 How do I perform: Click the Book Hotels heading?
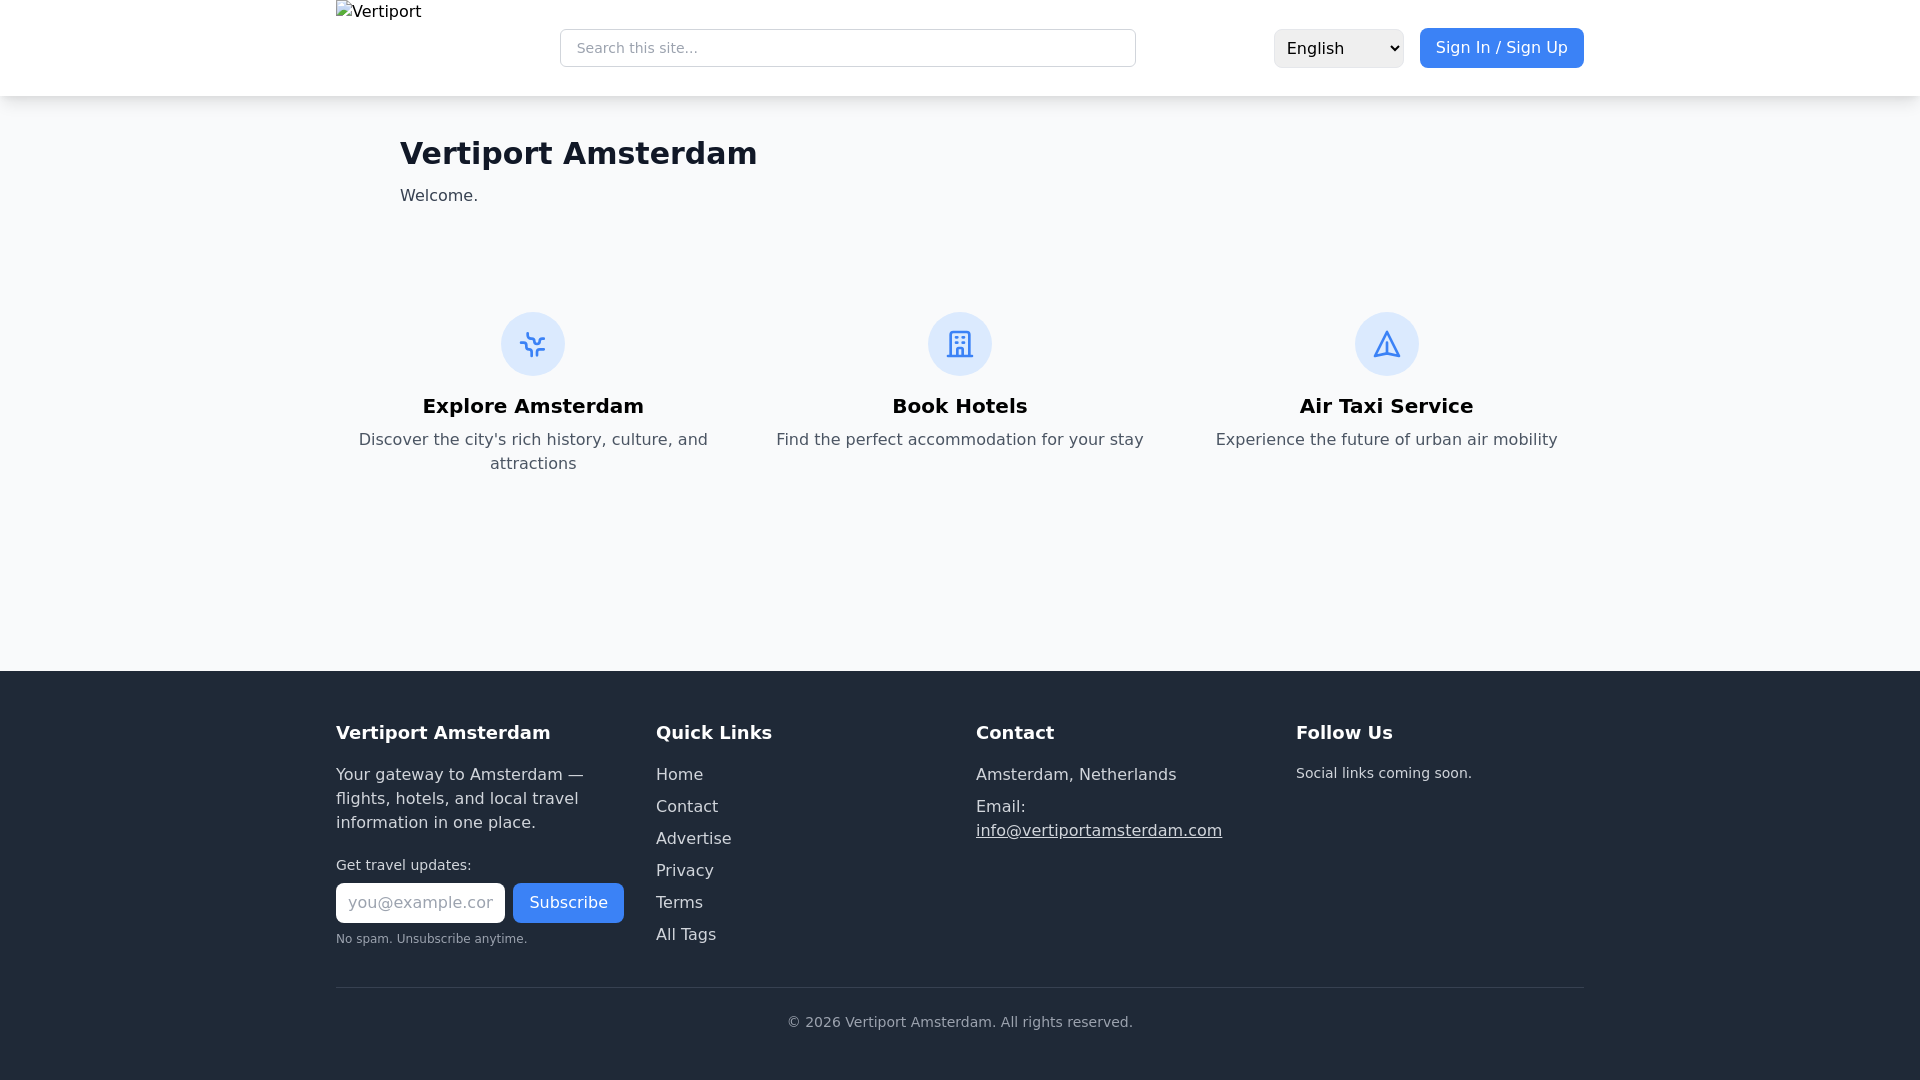960,406
